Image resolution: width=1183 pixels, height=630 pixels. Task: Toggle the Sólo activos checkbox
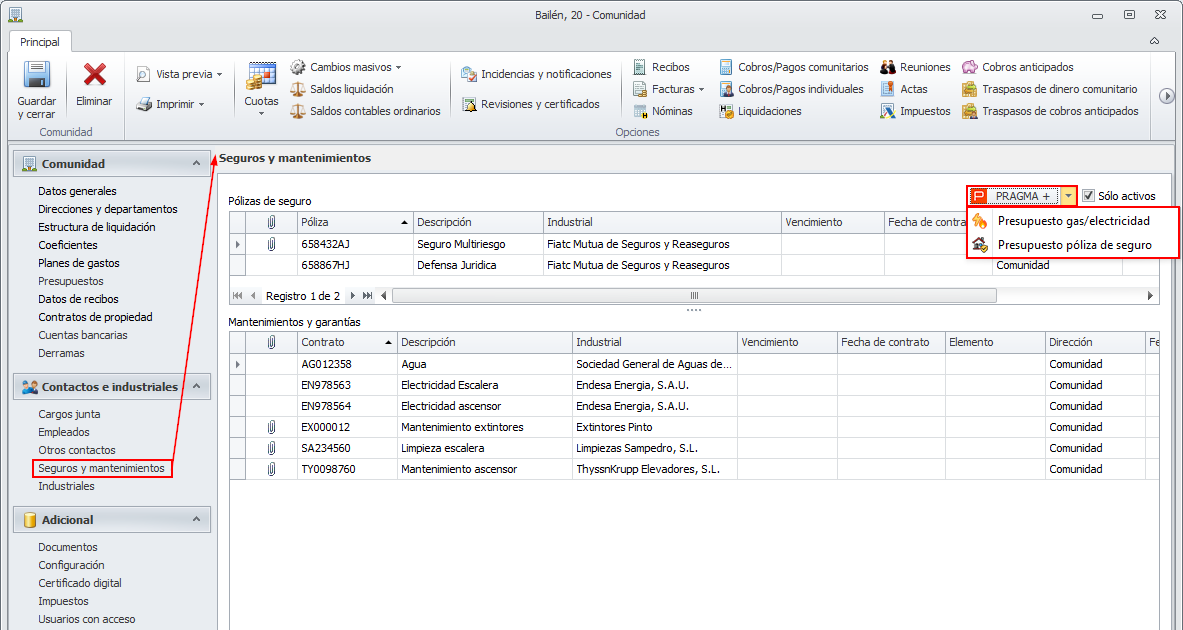pyautogui.click(x=1089, y=196)
